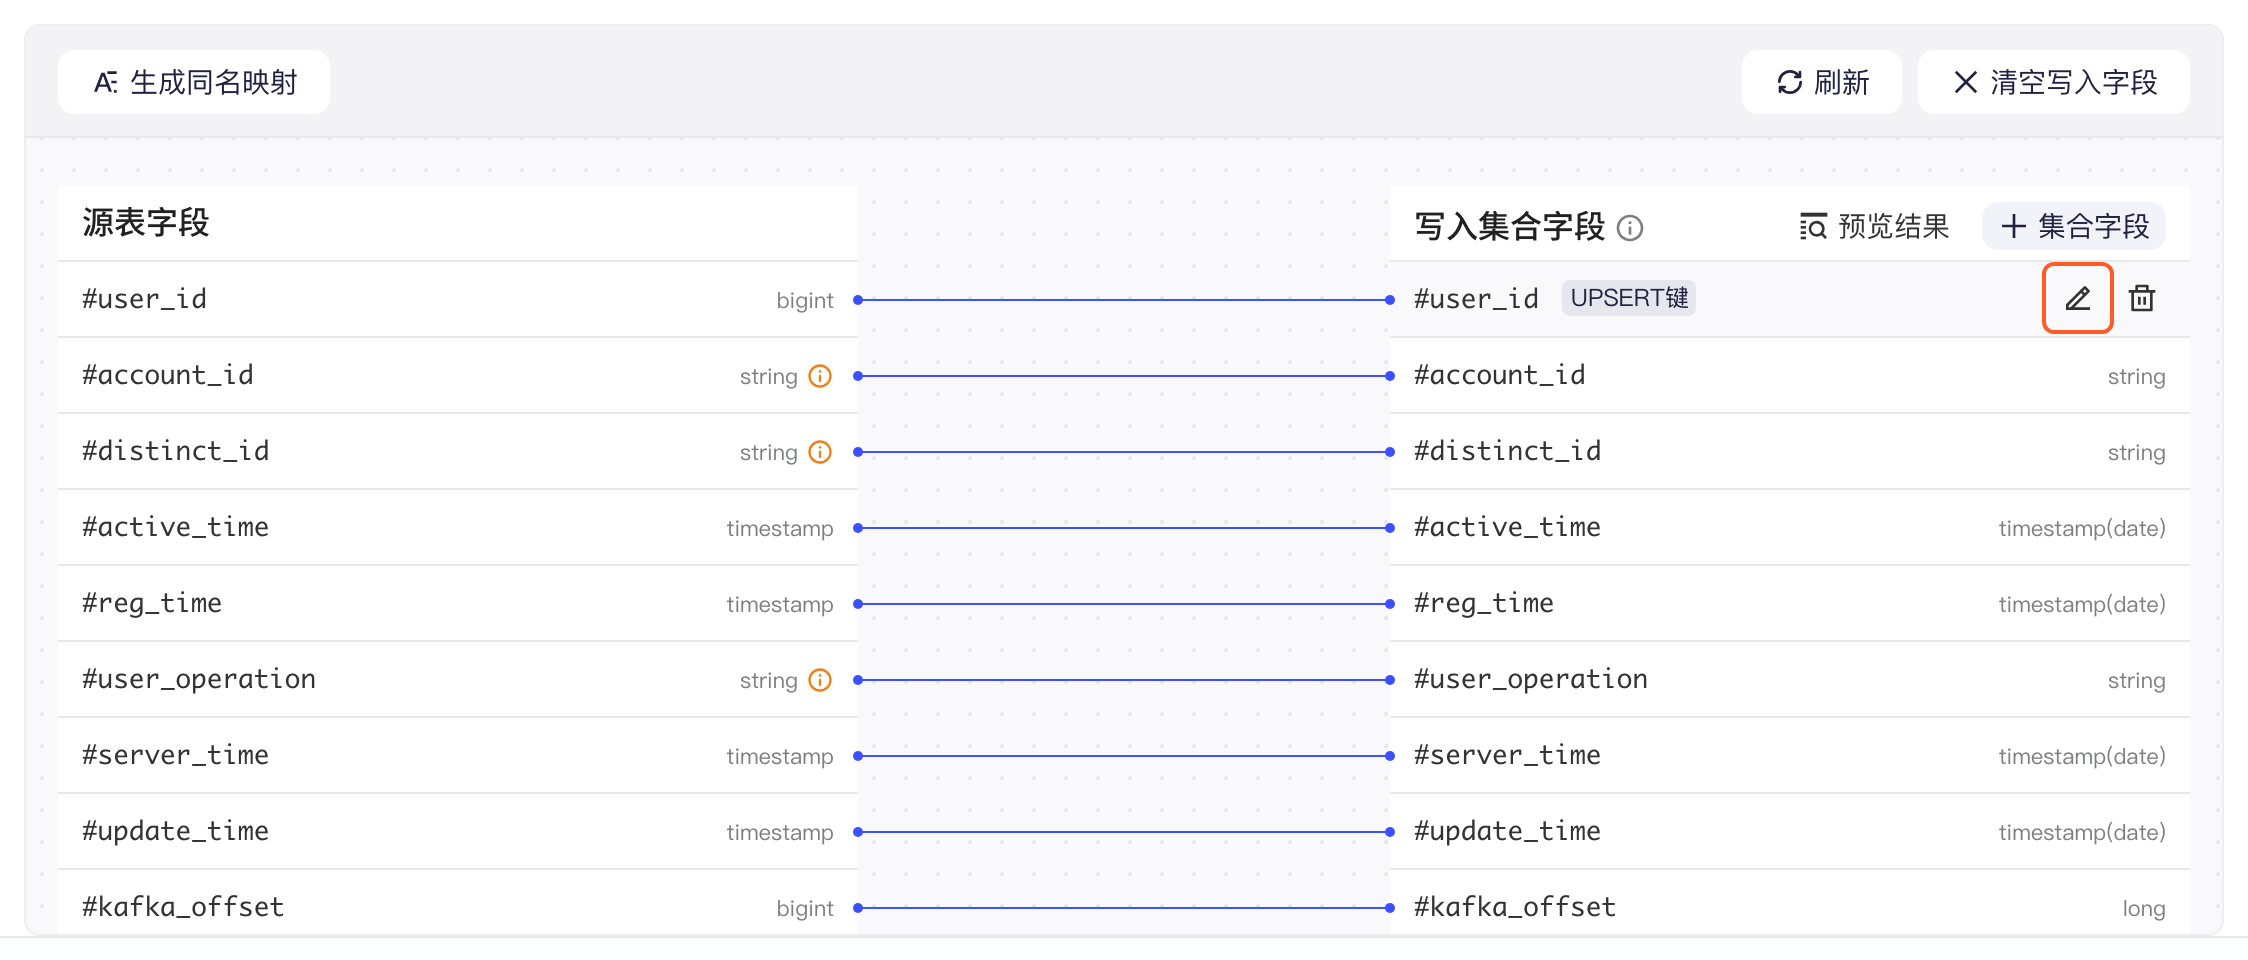
Task: Select target field #distinct_id in collection
Action: [1790, 451]
